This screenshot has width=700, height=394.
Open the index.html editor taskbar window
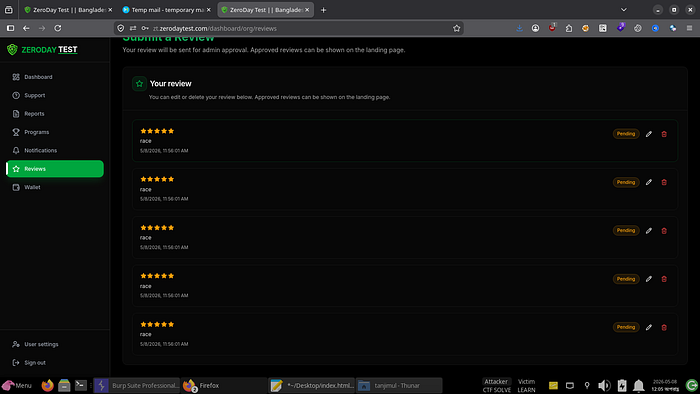click(312, 386)
